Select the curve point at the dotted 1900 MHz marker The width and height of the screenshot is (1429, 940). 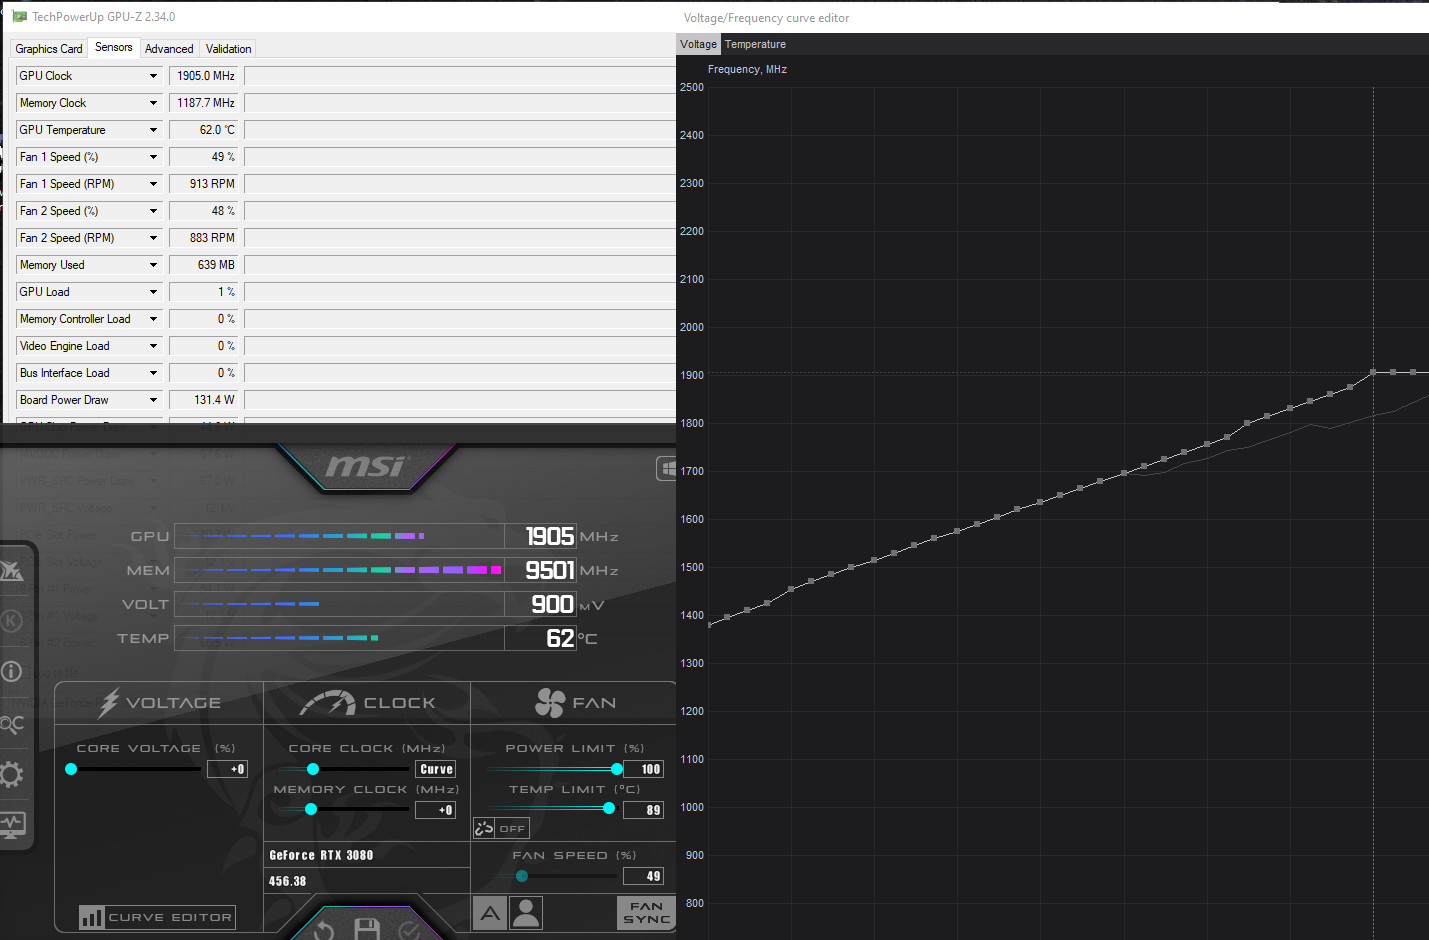[x=1373, y=372]
